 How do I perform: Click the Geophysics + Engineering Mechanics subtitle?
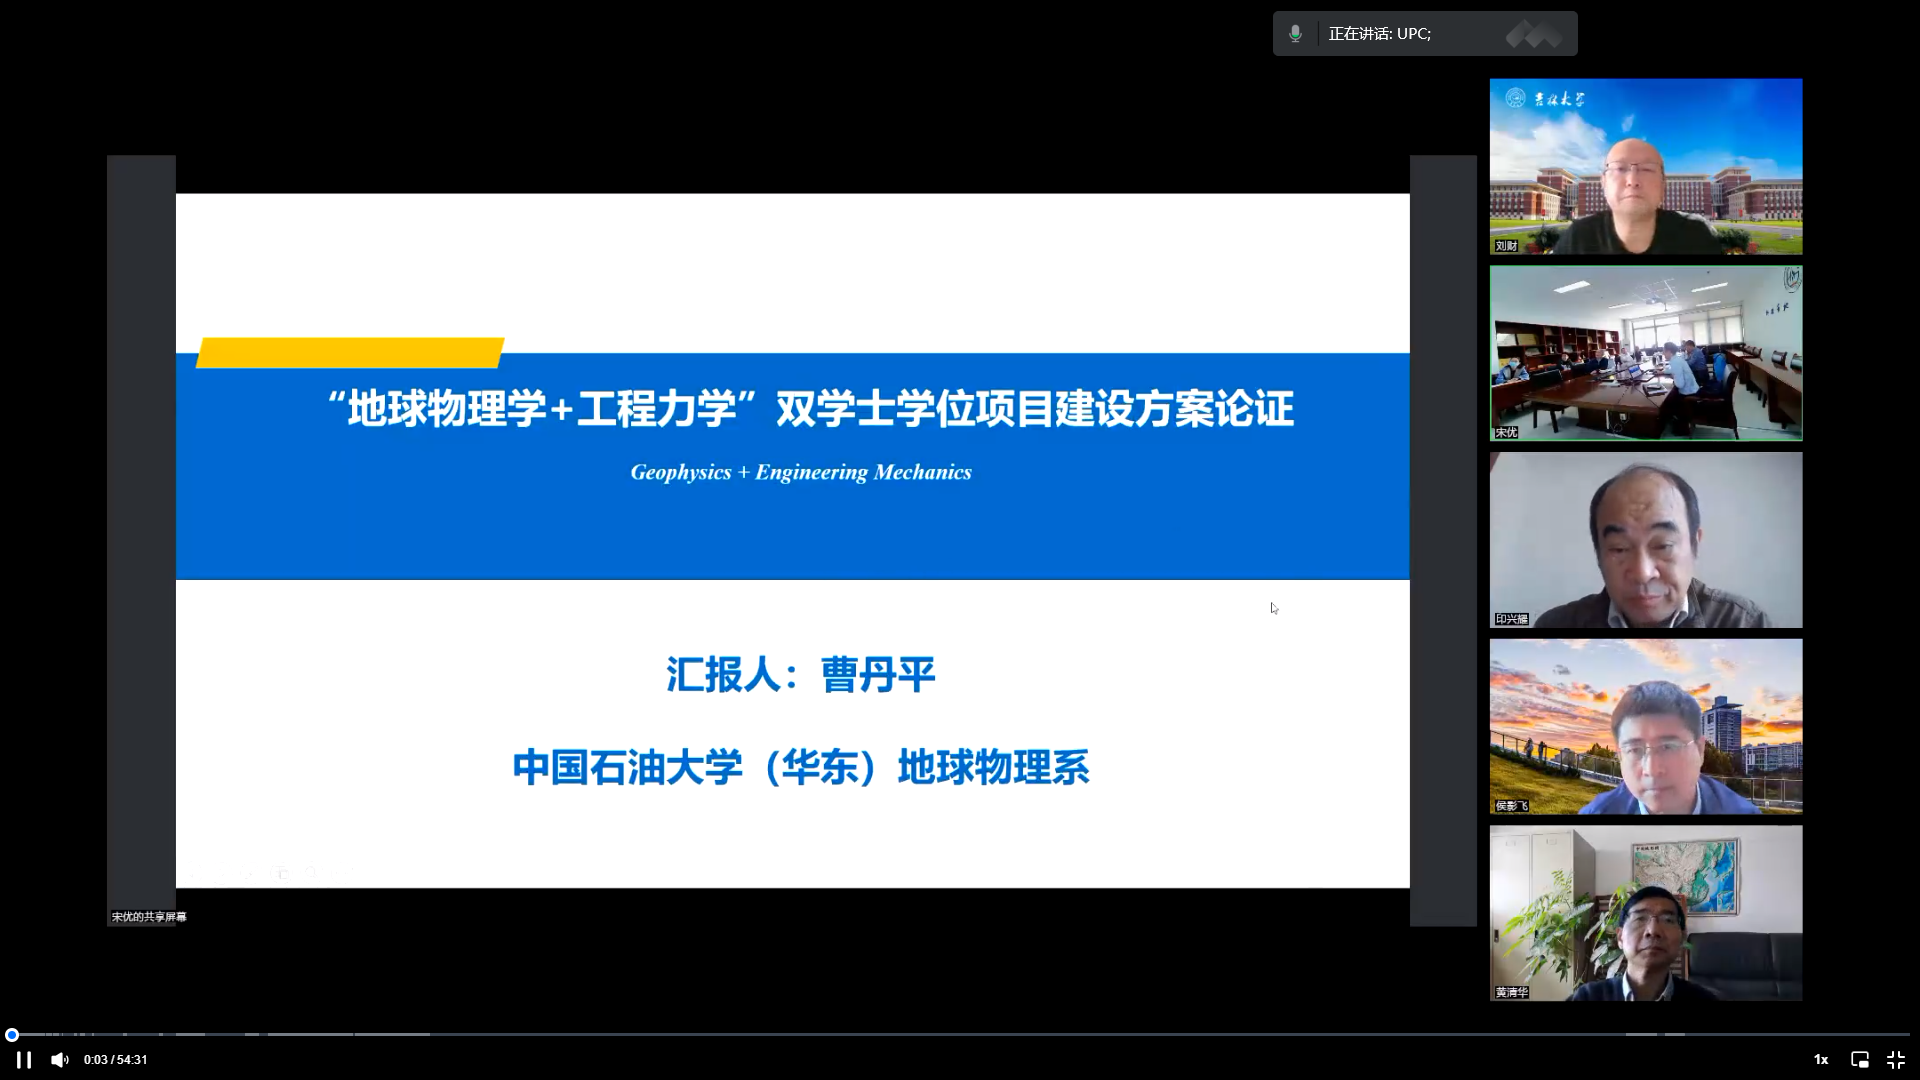800,472
